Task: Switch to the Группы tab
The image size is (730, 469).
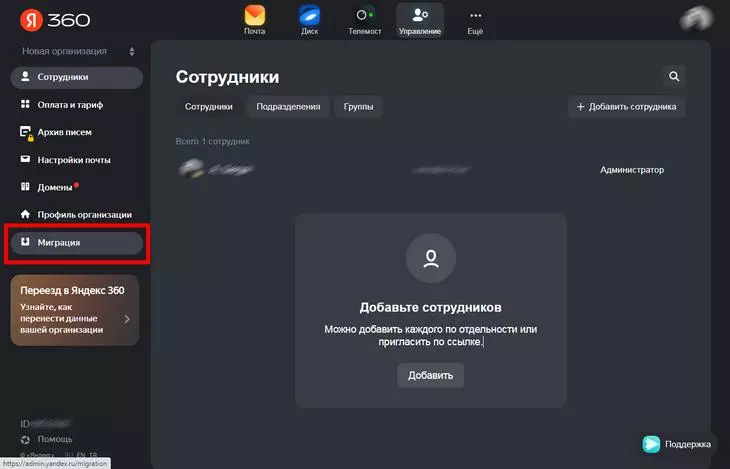Action: point(358,107)
